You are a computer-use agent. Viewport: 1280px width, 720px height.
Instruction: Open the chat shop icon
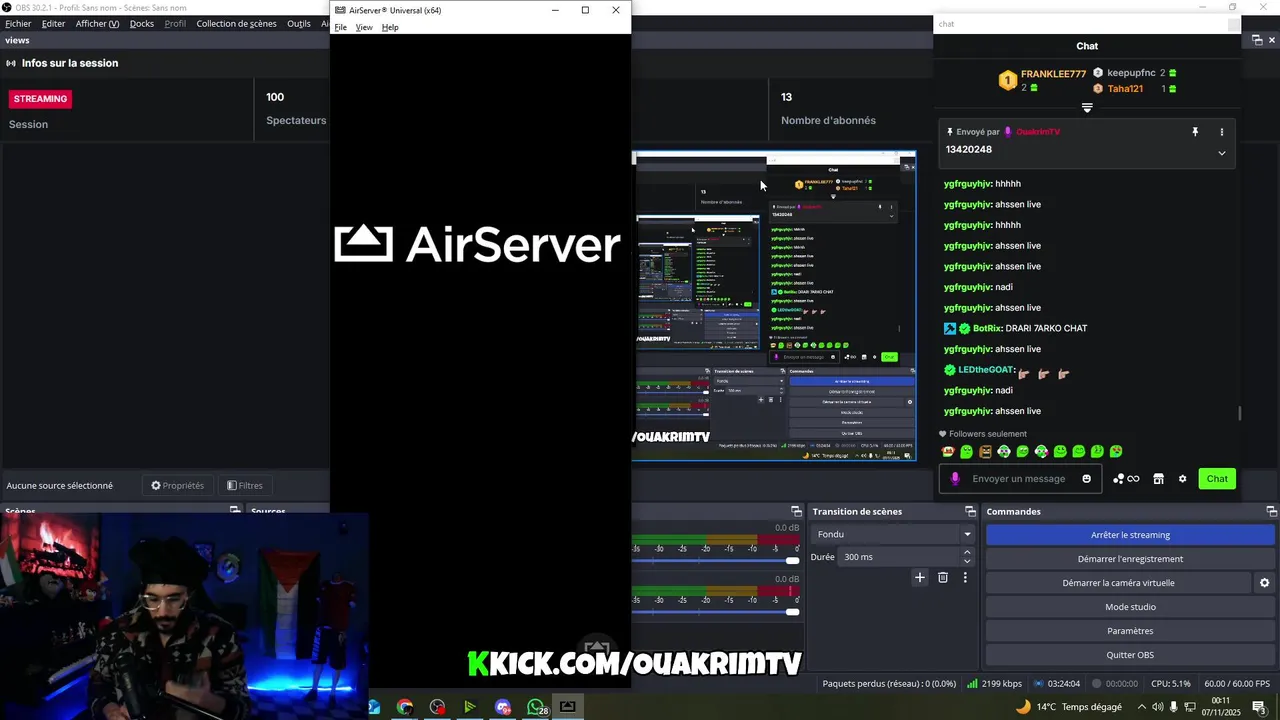pos(1158,479)
